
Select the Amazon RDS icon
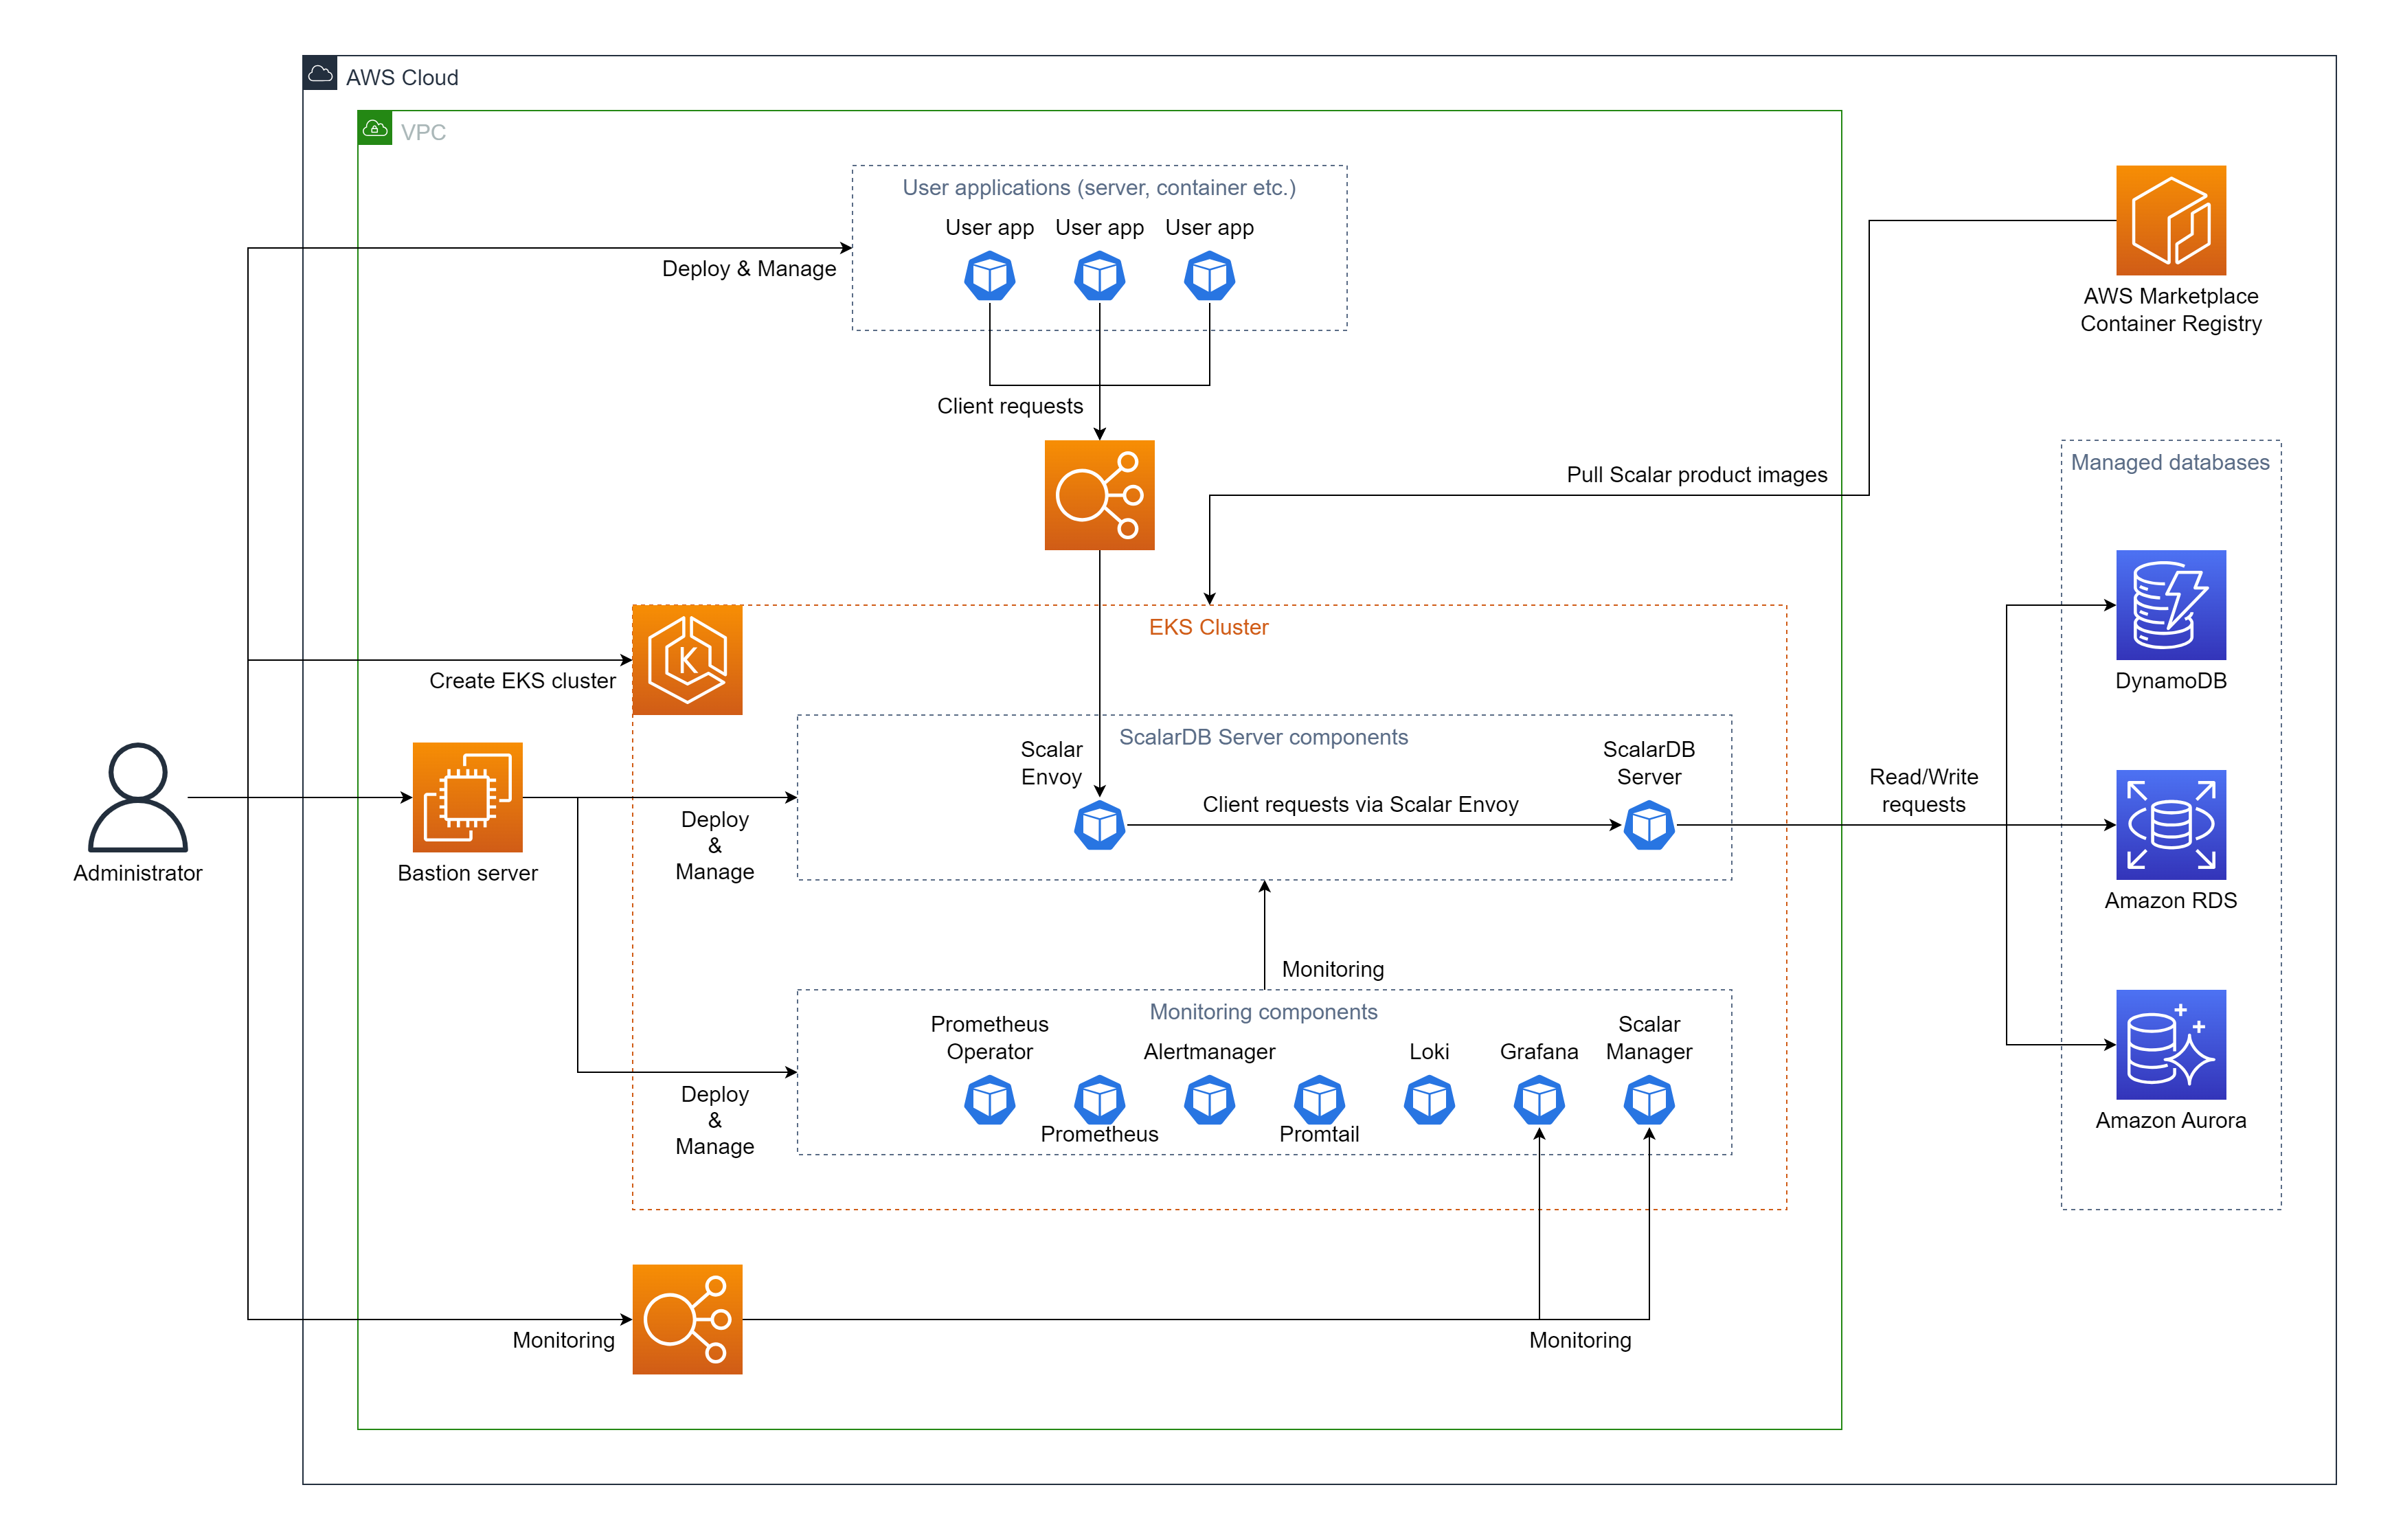2170,824
